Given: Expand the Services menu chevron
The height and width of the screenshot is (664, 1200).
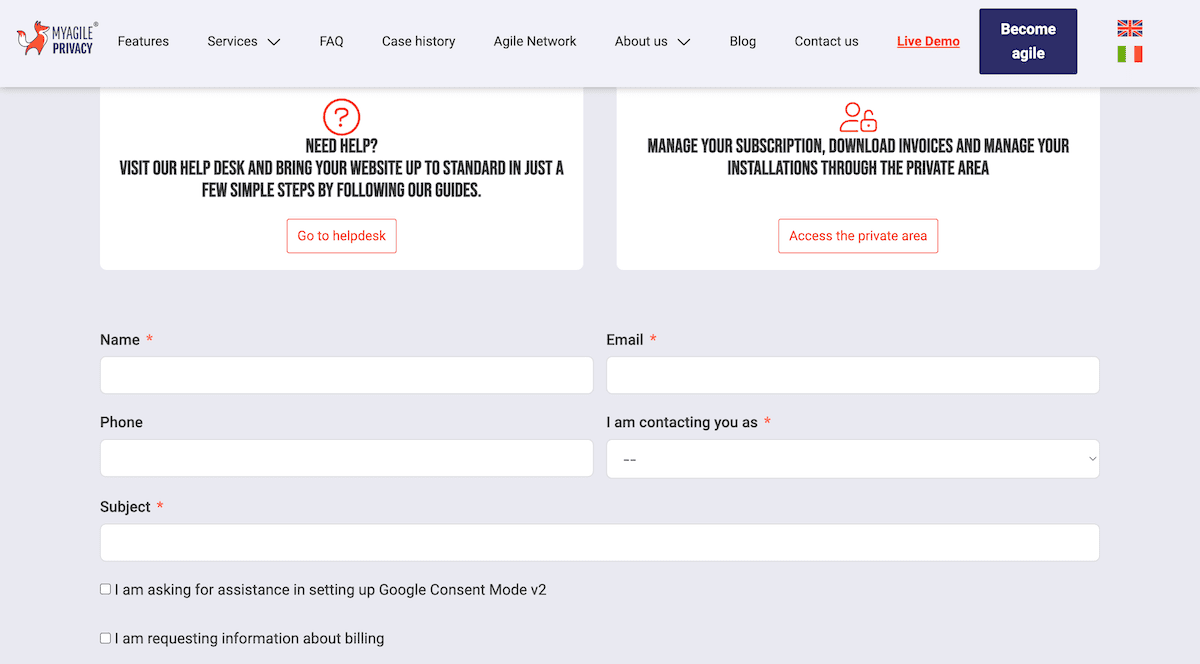Looking at the screenshot, I should 273,42.
